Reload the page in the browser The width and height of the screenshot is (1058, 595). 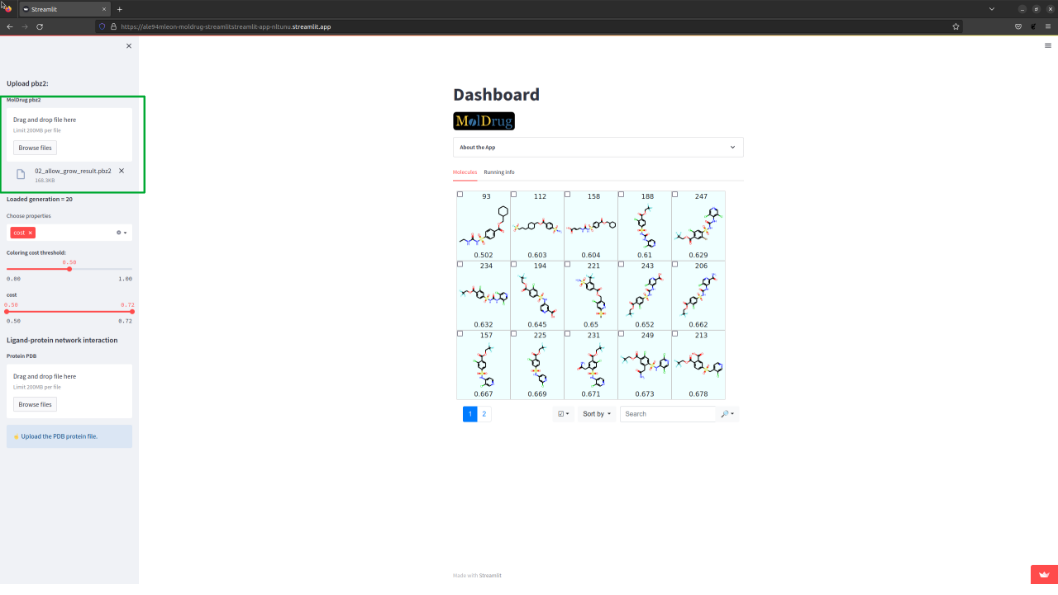coord(40,27)
